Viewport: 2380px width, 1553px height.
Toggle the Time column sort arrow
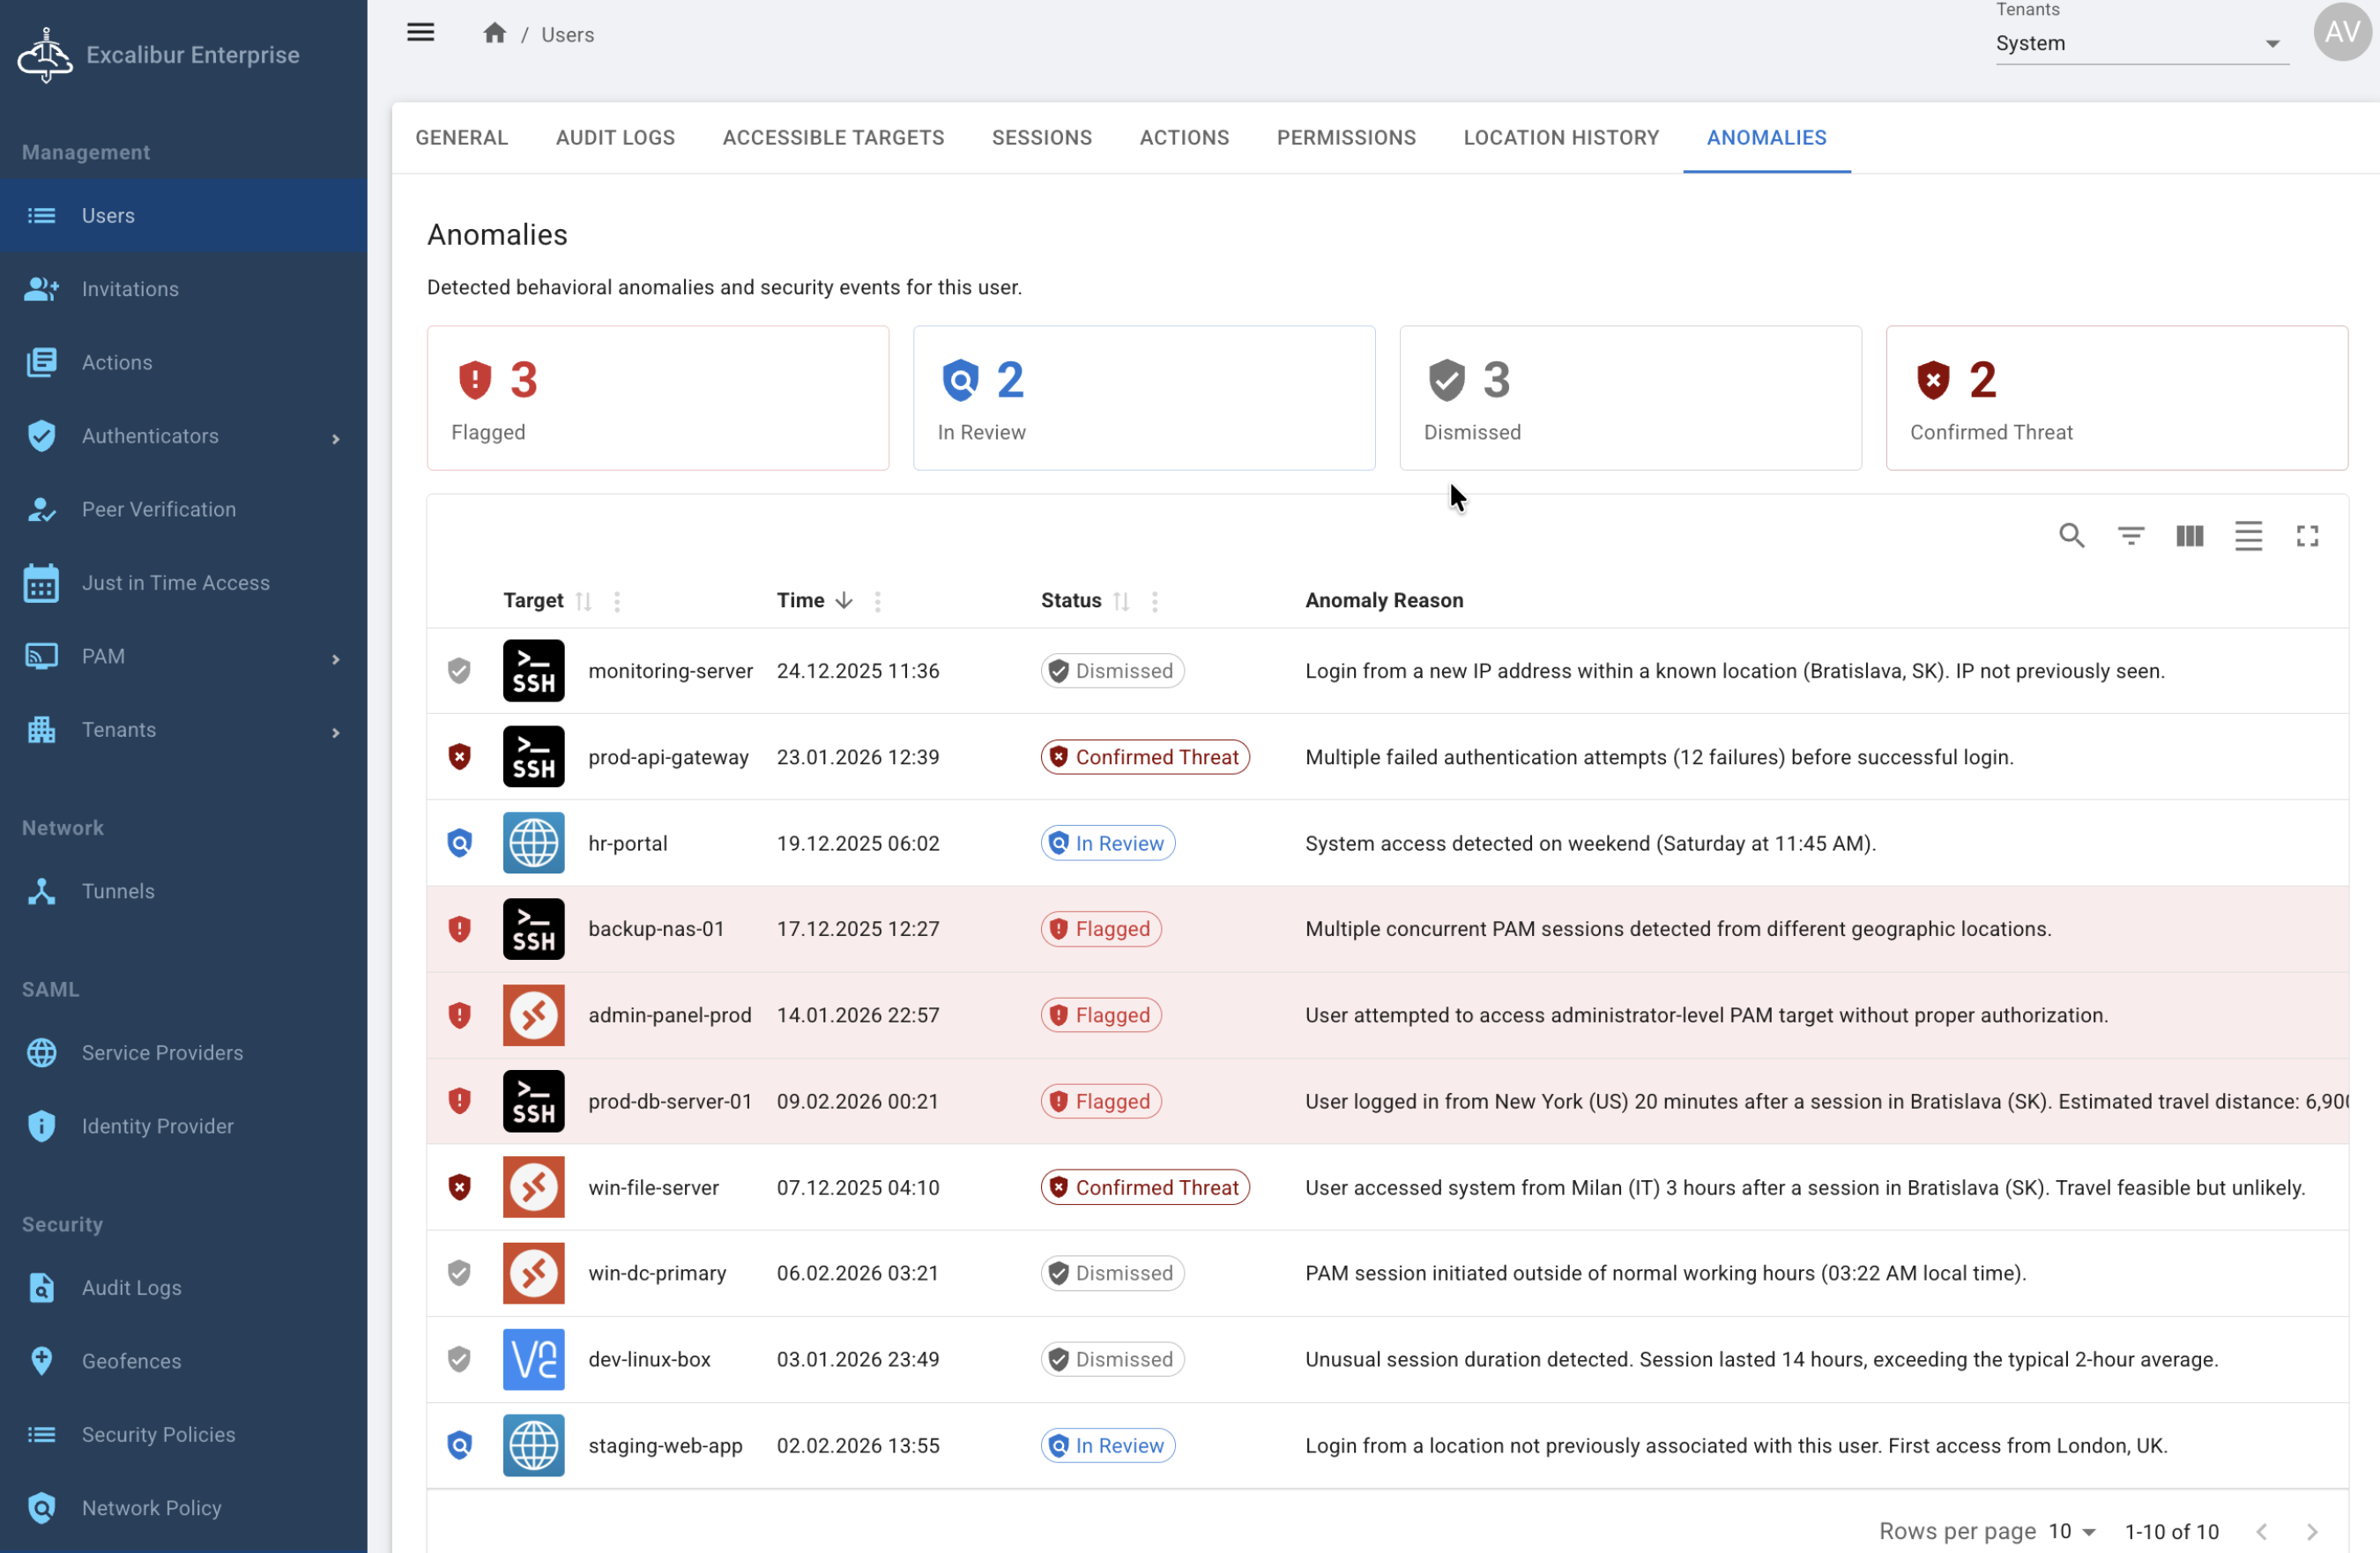tap(844, 600)
